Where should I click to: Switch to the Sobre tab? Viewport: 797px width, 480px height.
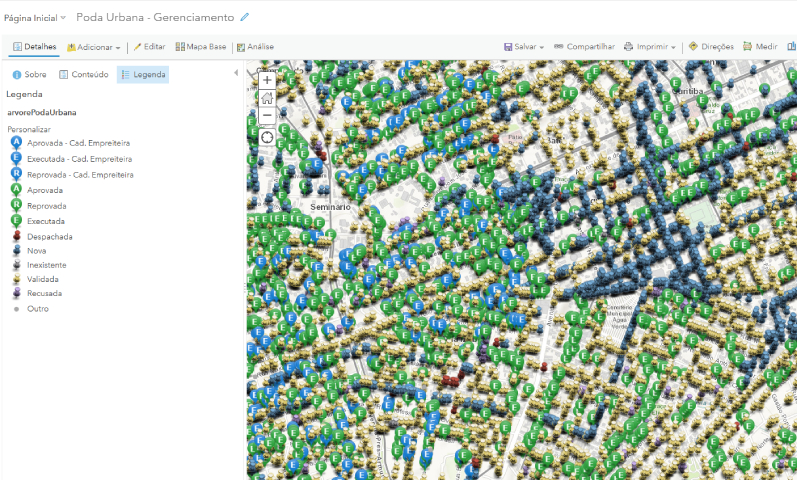[x=29, y=74]
